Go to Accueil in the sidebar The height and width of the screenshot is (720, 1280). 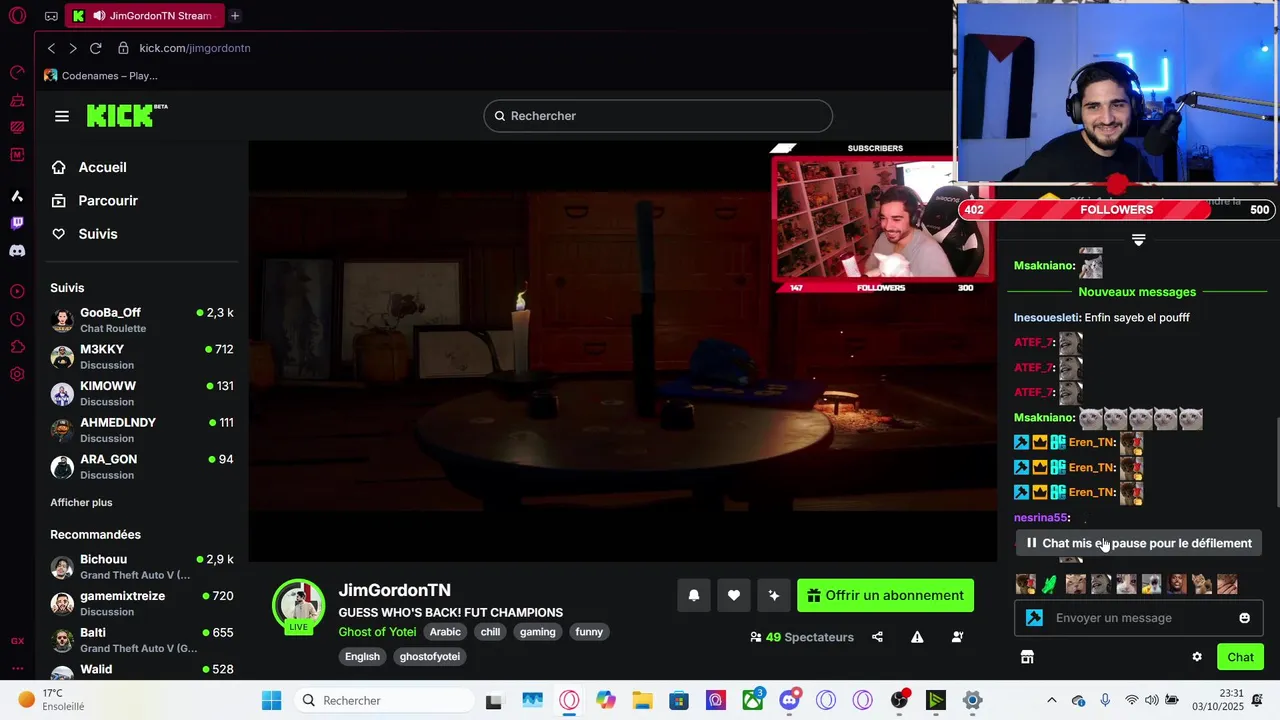pos(102,167)
